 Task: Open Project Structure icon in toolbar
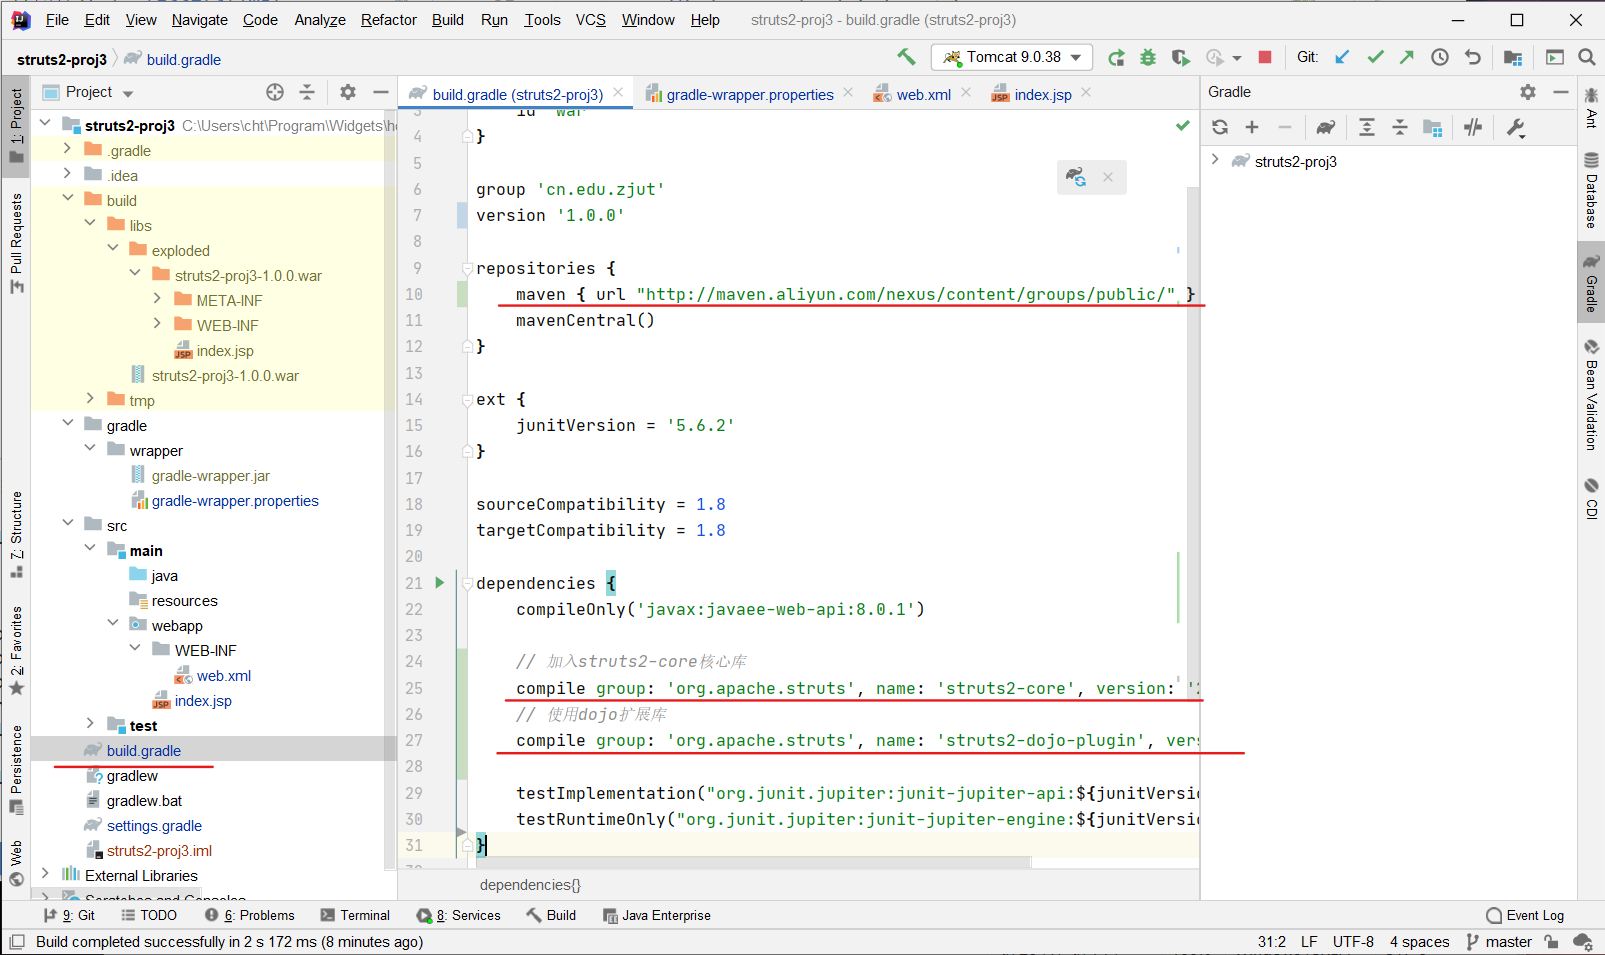pyautogui.click(x=1513, y=57)
